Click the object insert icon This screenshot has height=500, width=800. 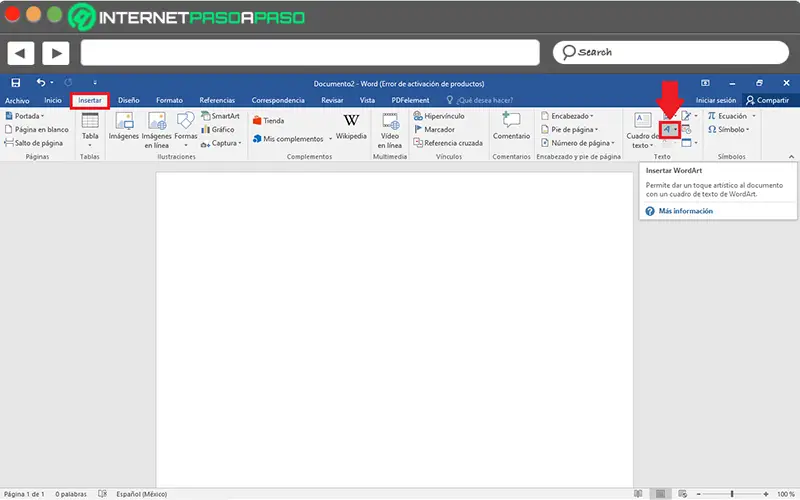click(x=689, y=143)
